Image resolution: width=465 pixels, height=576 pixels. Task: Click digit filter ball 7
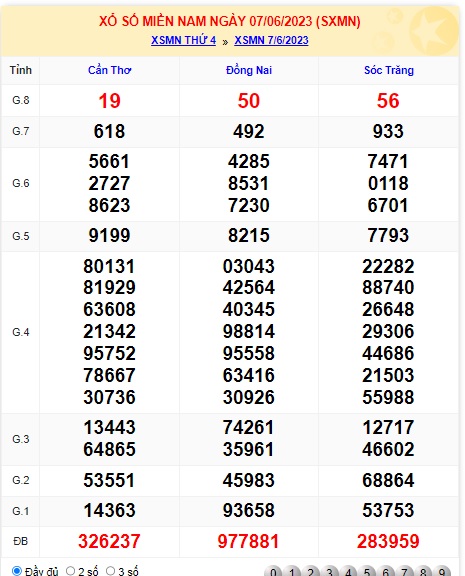pyautogui.click(x=404, y=572)
